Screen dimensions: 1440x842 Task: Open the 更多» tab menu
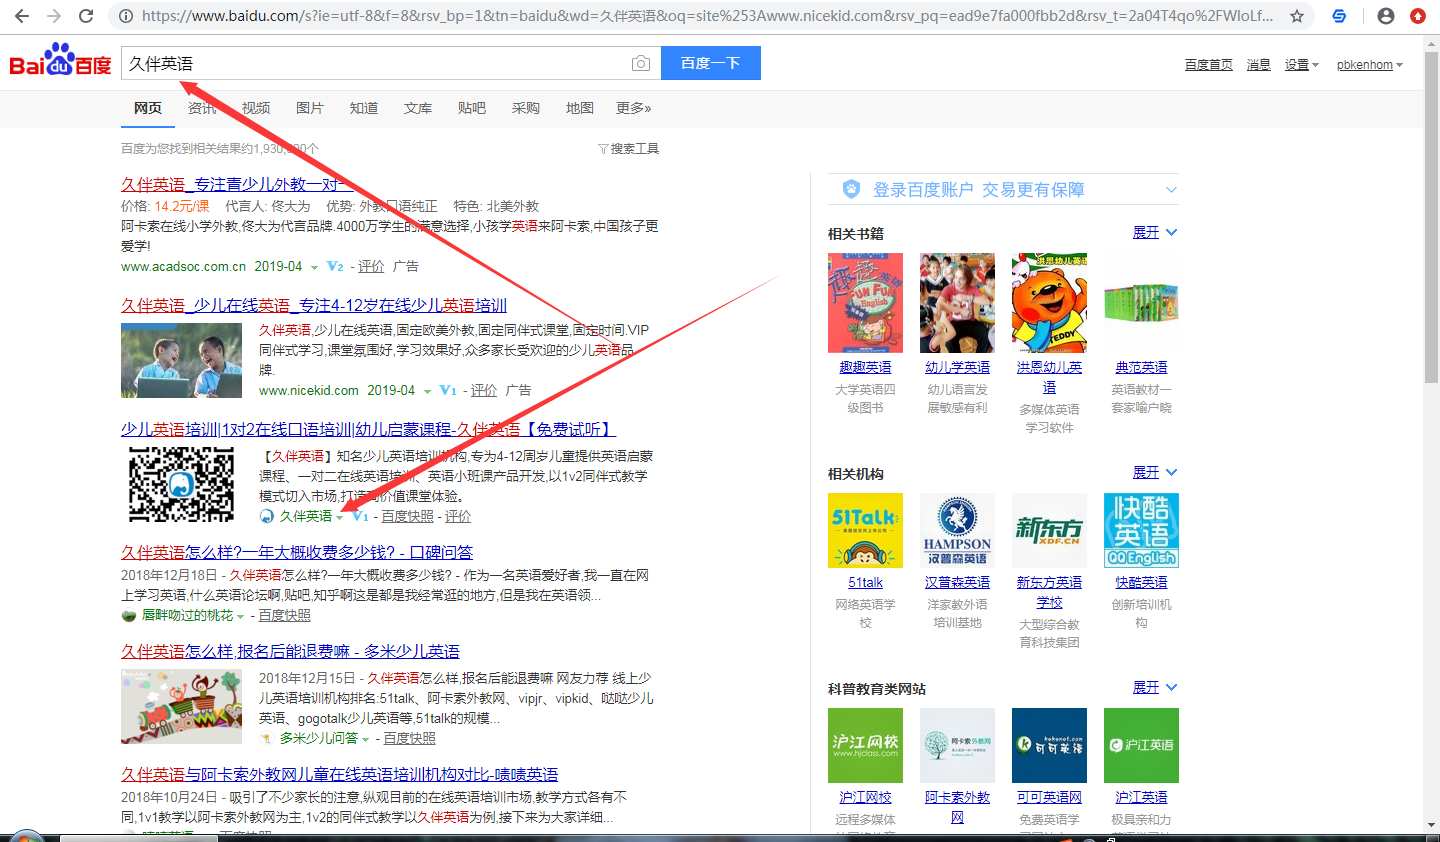634,108
